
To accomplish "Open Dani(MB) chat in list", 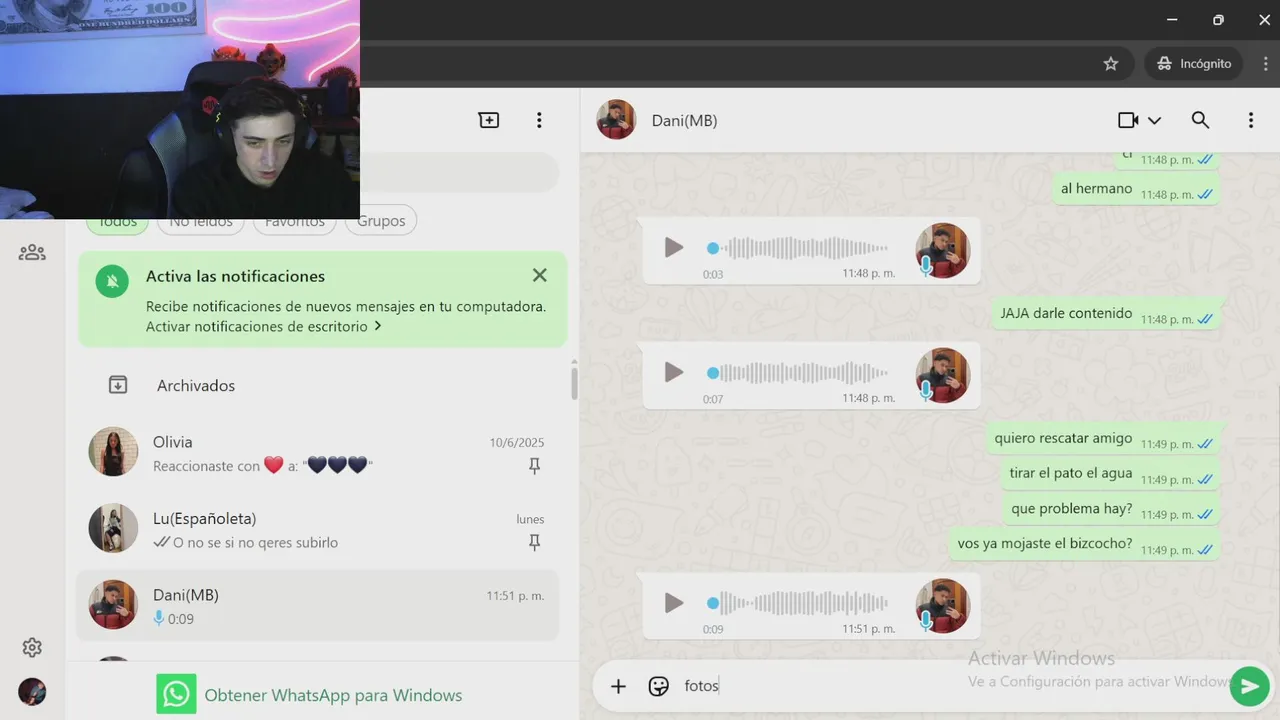I will 318,606.
